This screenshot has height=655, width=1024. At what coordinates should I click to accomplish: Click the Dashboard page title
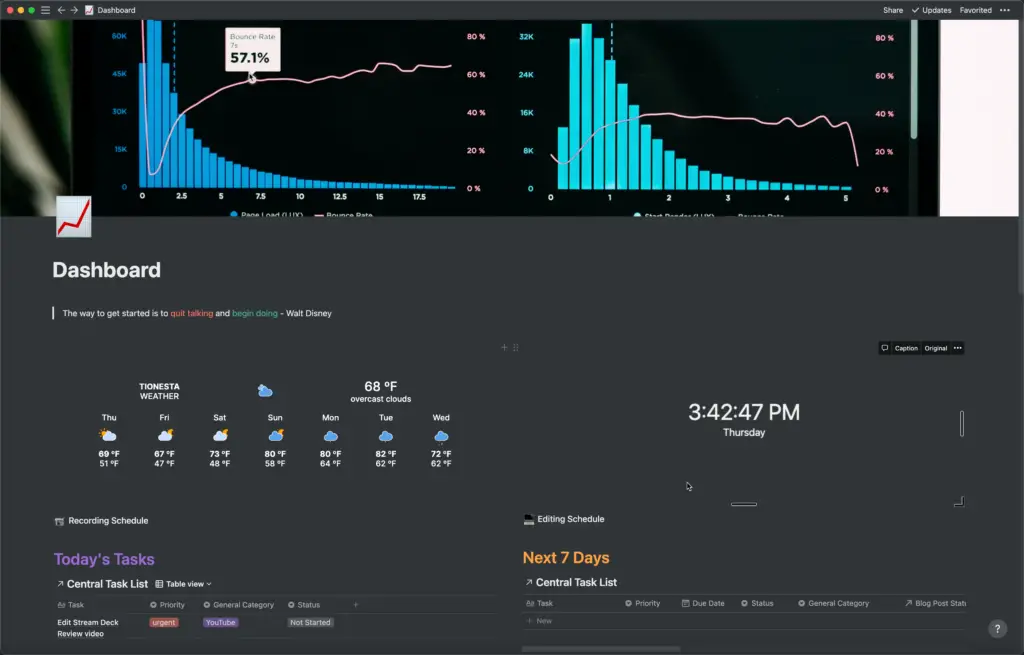[x=106, y=270]
